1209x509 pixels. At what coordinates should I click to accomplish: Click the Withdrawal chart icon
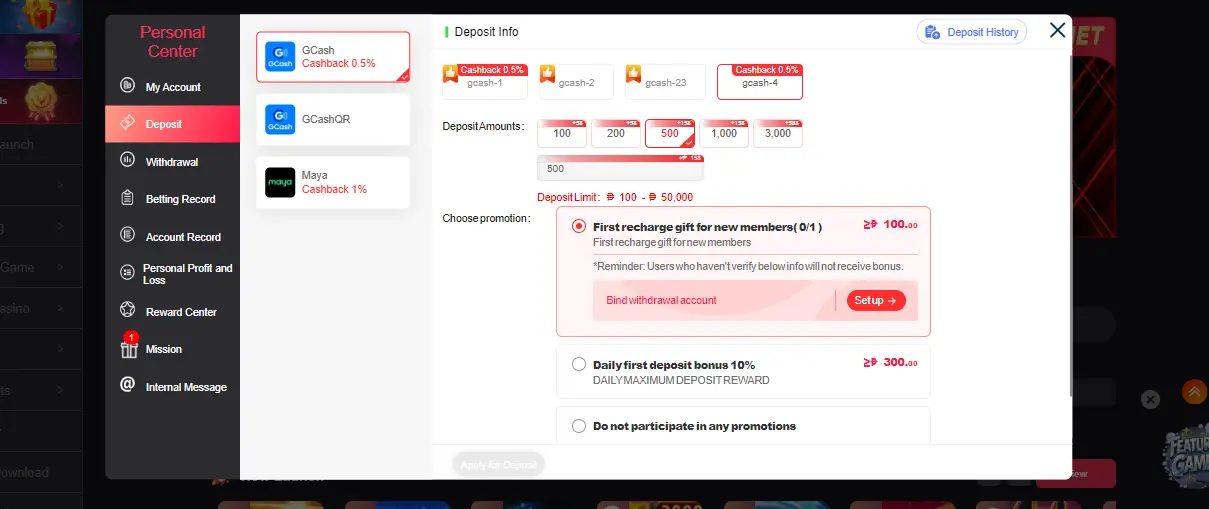[127, 160]
